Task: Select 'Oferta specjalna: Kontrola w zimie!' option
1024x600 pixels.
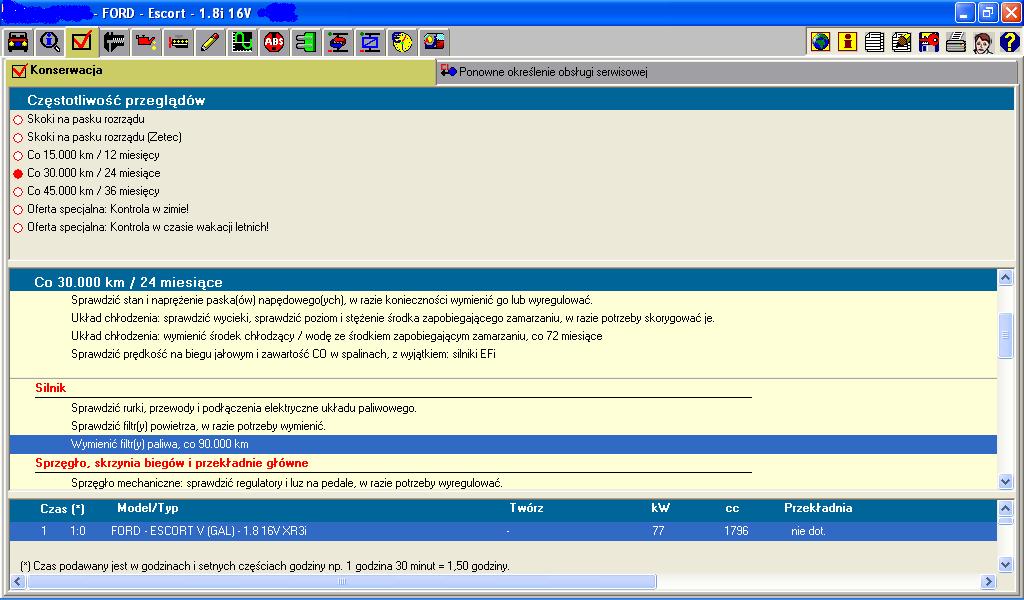Action: pyautogui.click(x=18, y=210)
